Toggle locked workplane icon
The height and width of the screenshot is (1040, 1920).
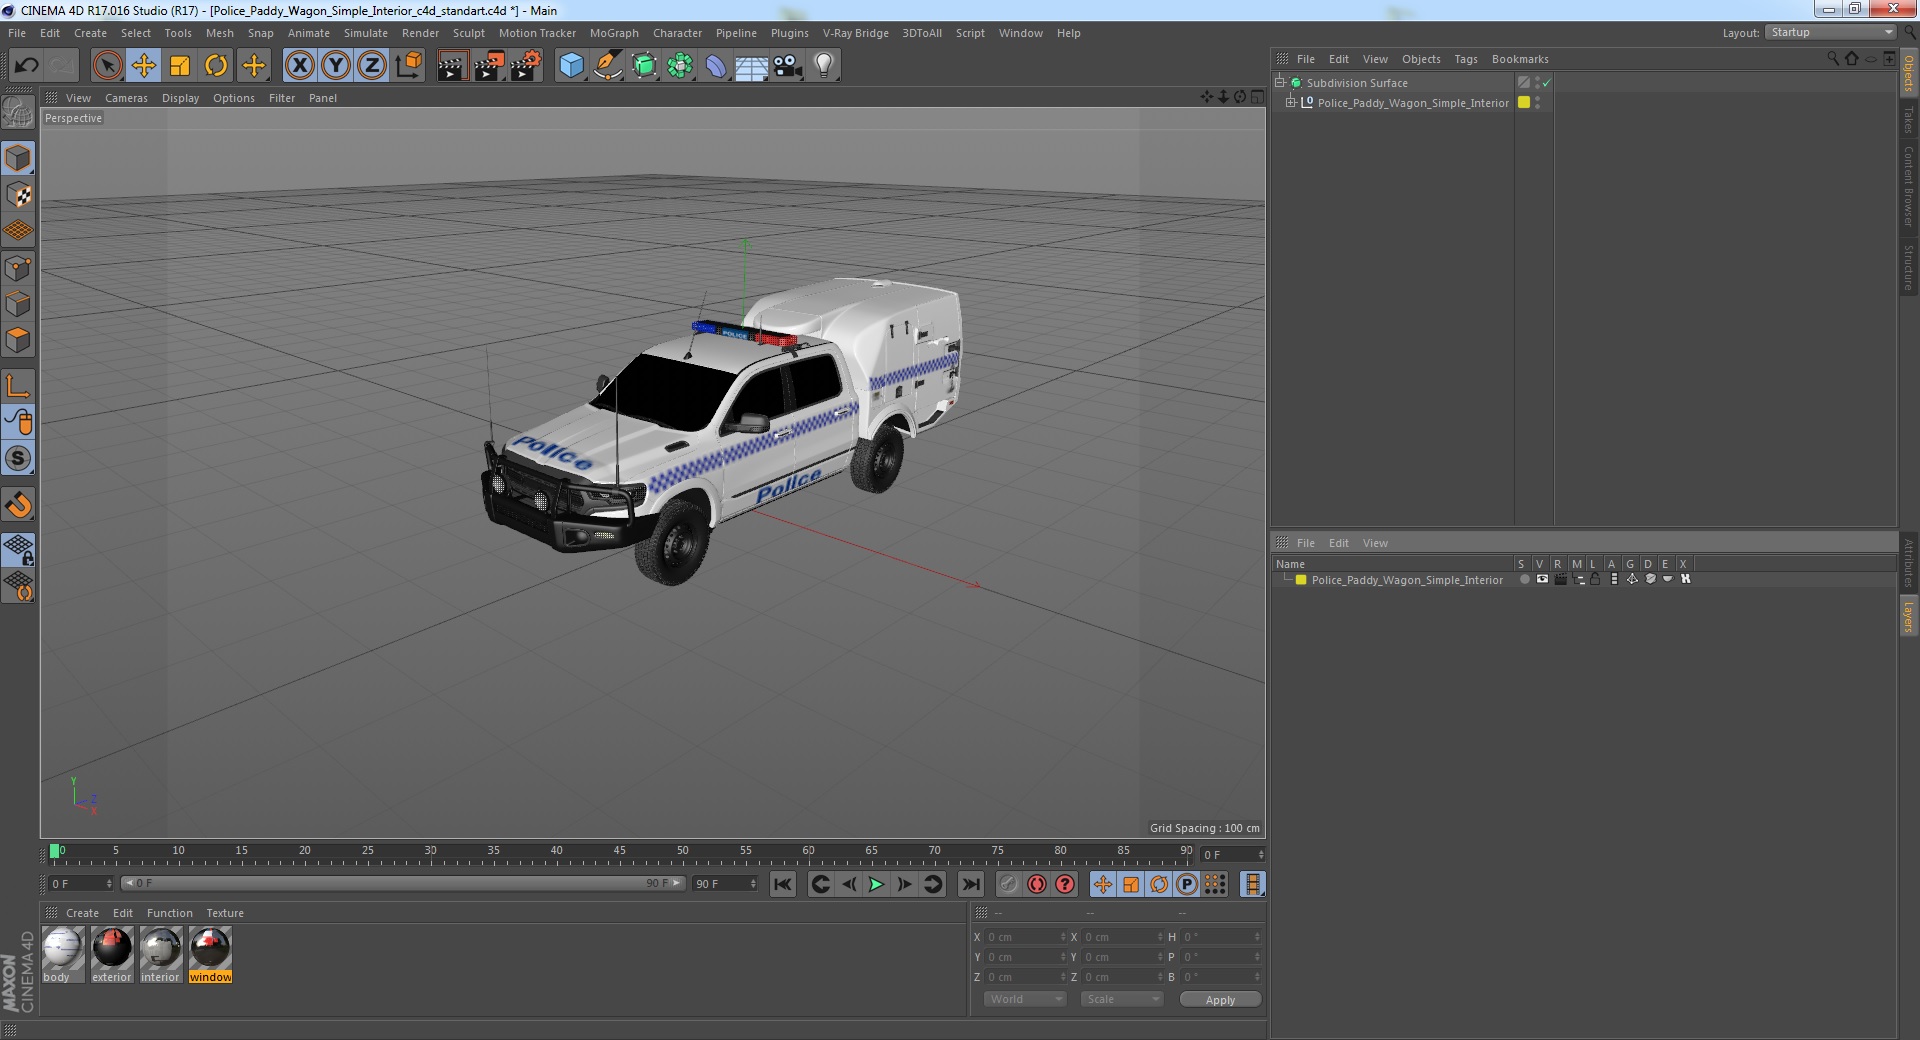point(18,550)
